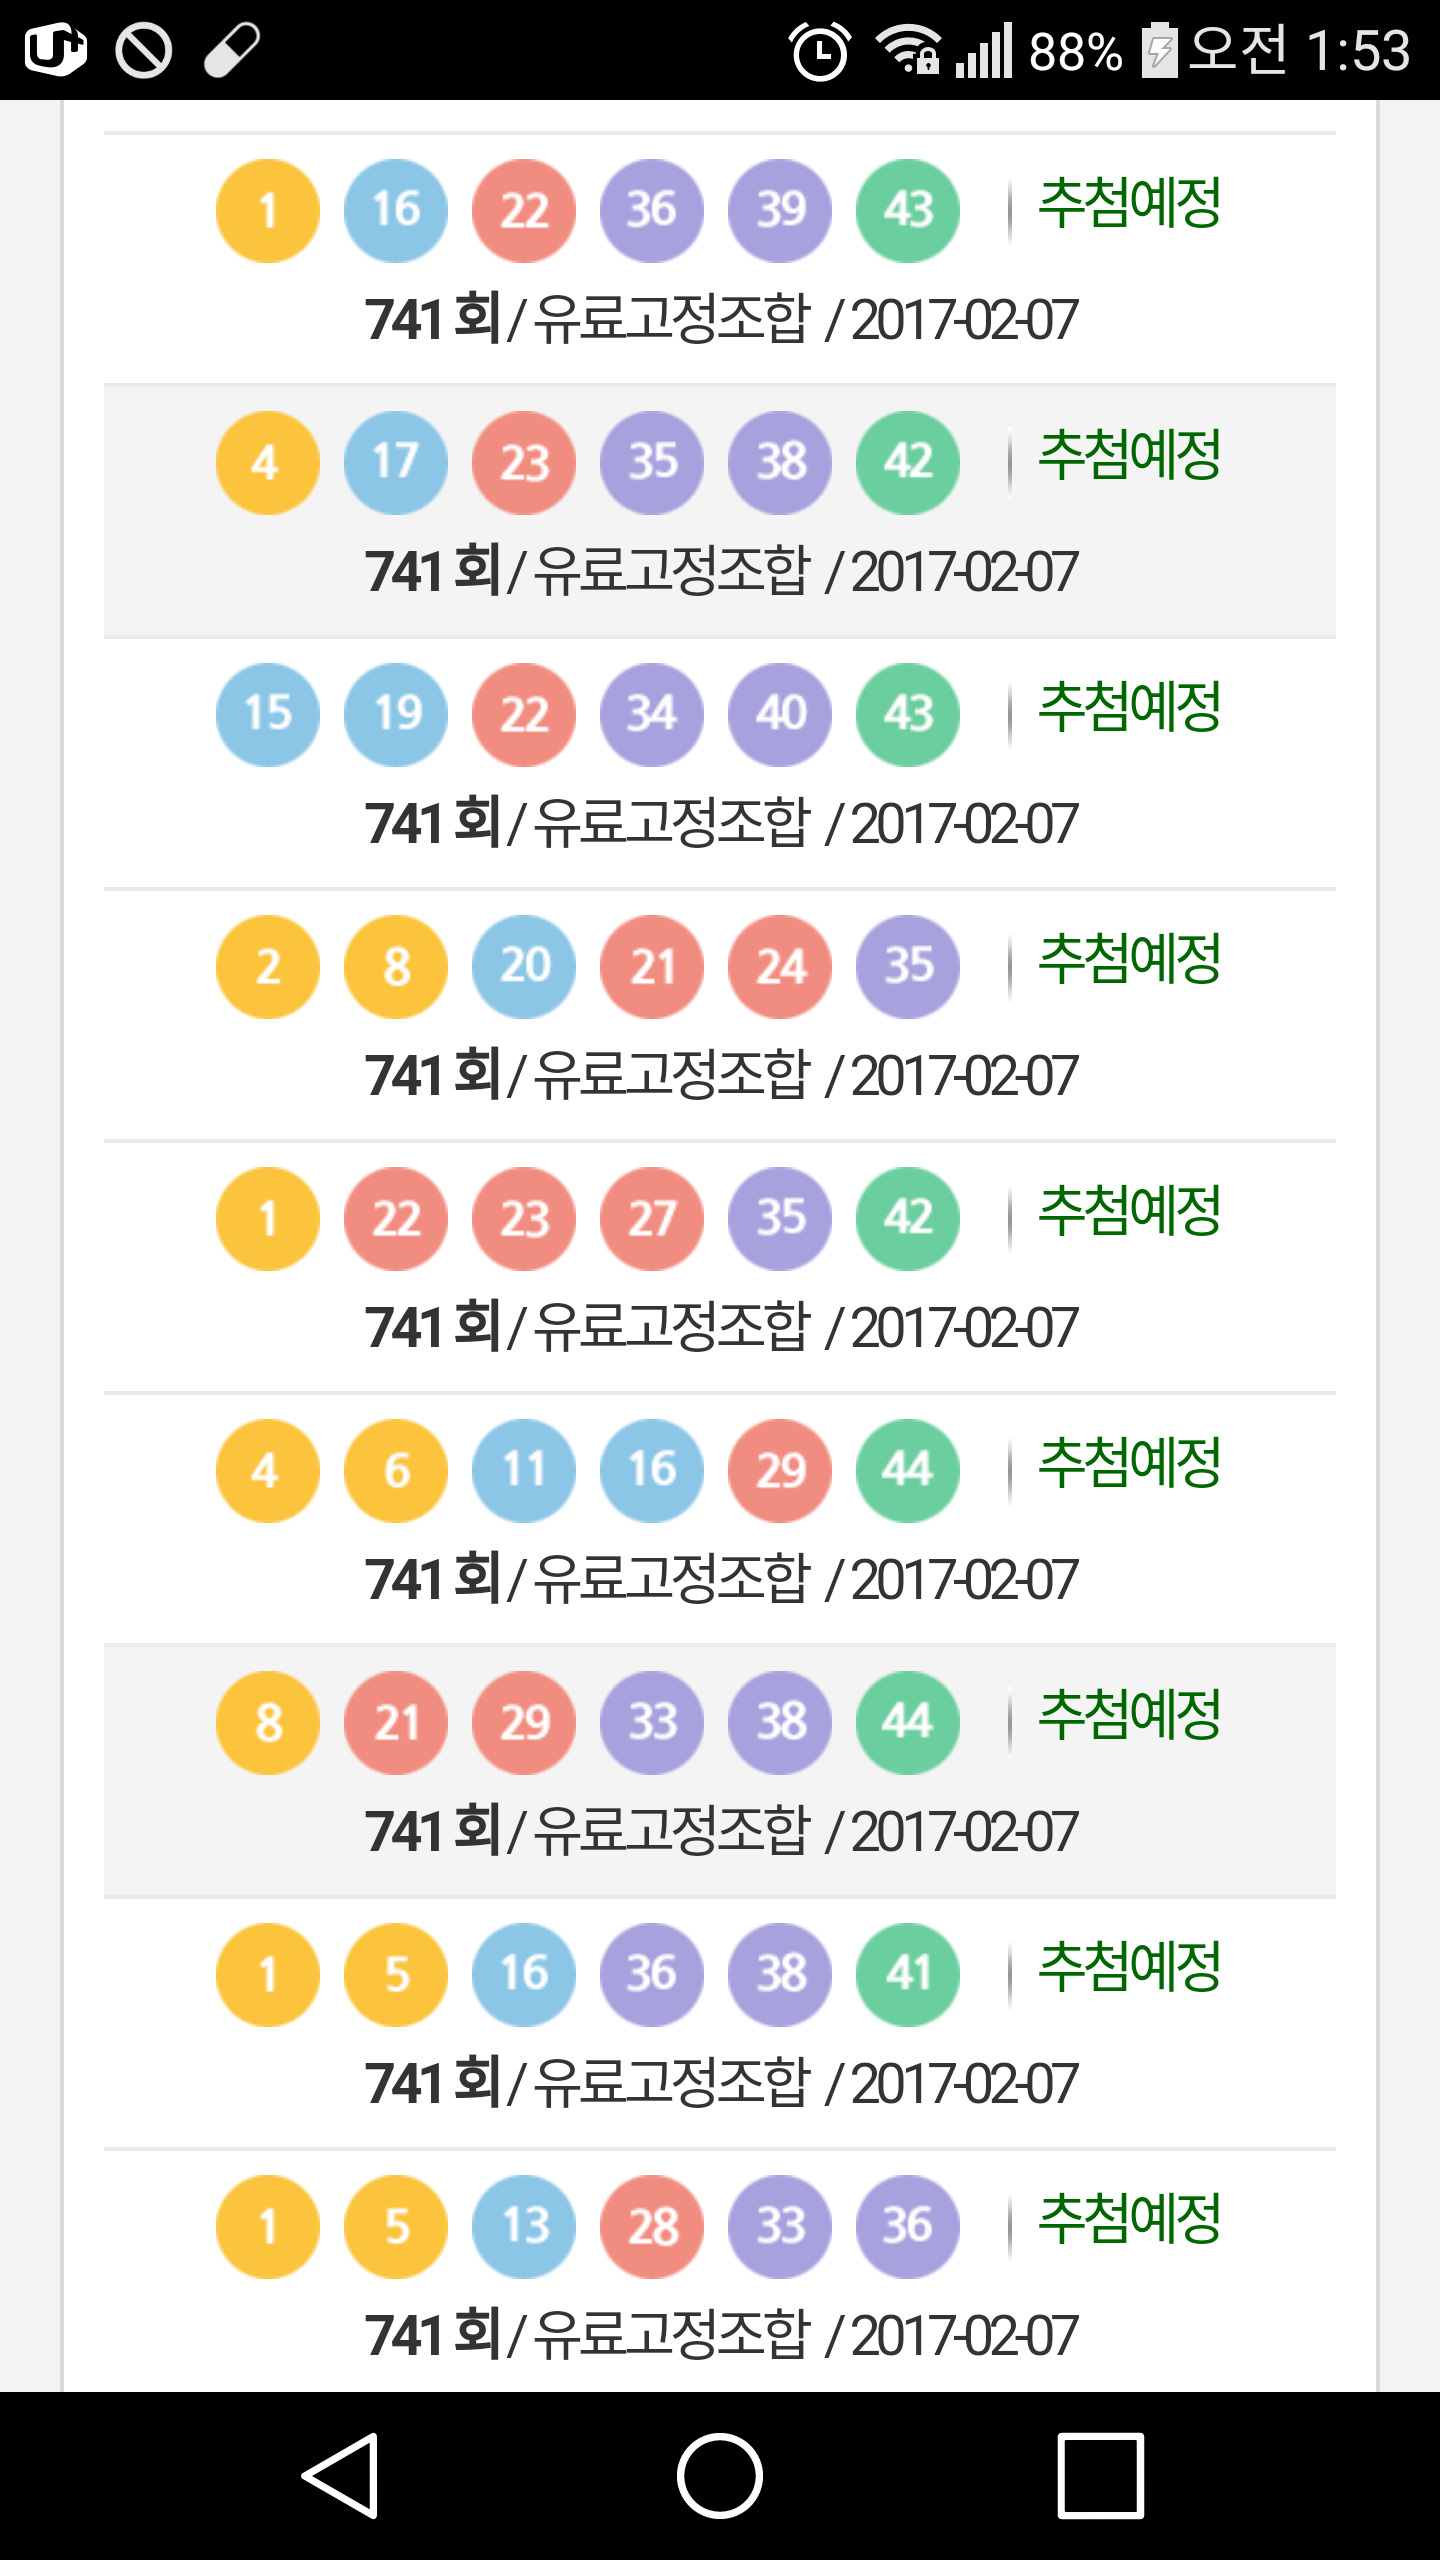Tap 추첨예정 next to the 1-5-13-28-33-36 combination
Image resolution: width=1440 pixels, height=2560 pixels.
(x=1130, y=2219)
